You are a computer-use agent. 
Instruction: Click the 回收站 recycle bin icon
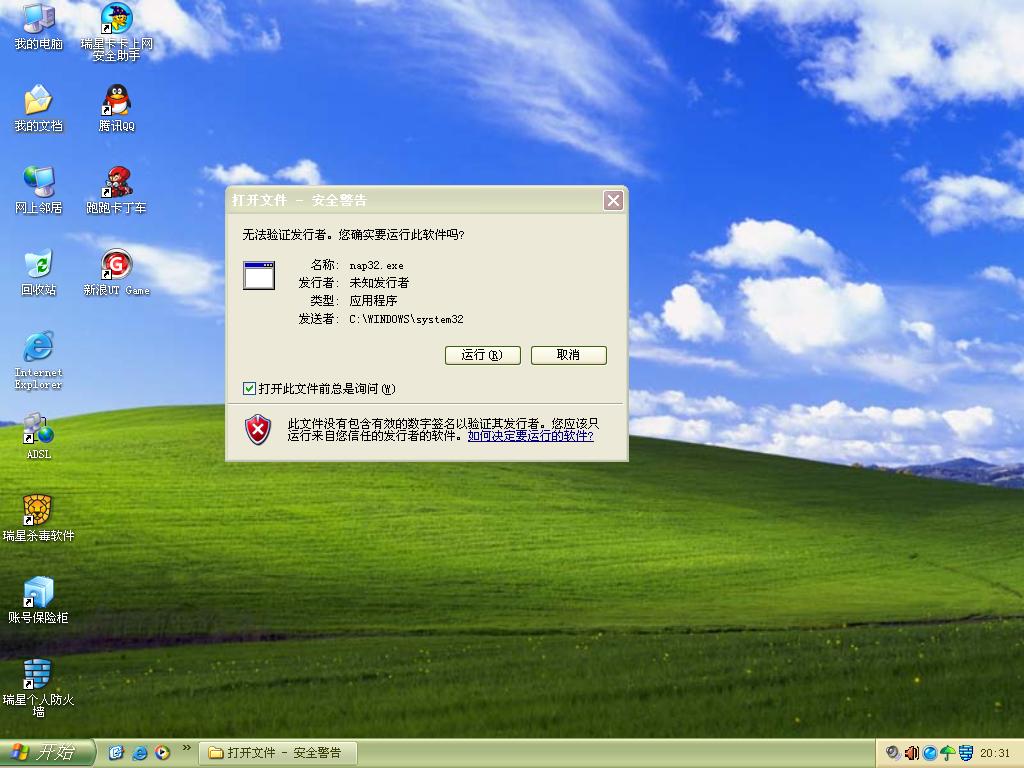pyautogui.click(x=39, y=264)
